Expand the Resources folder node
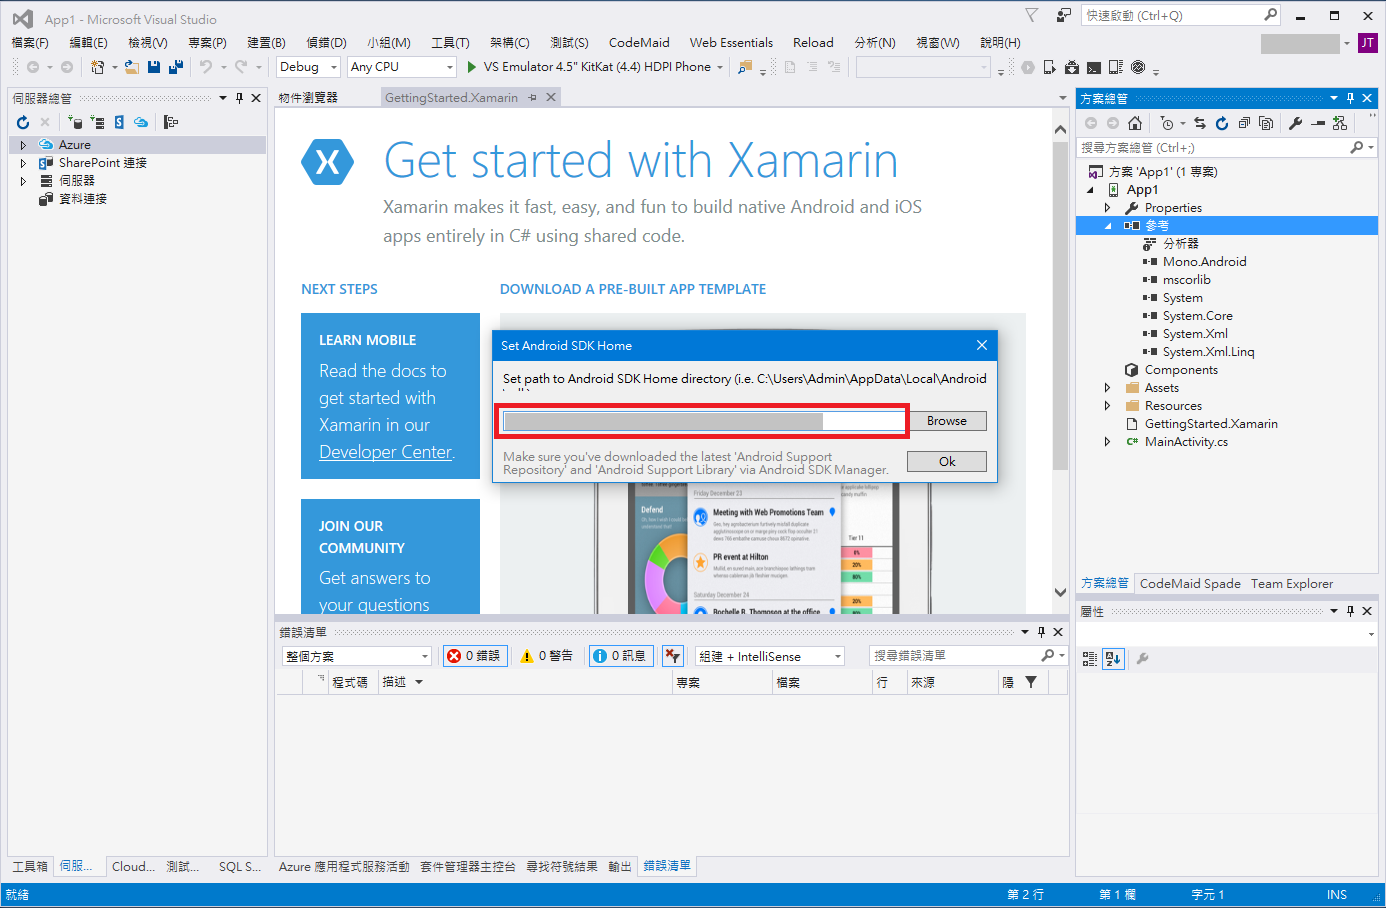The width and height of the screenshot is (1386, 908). click(1107, 406)
